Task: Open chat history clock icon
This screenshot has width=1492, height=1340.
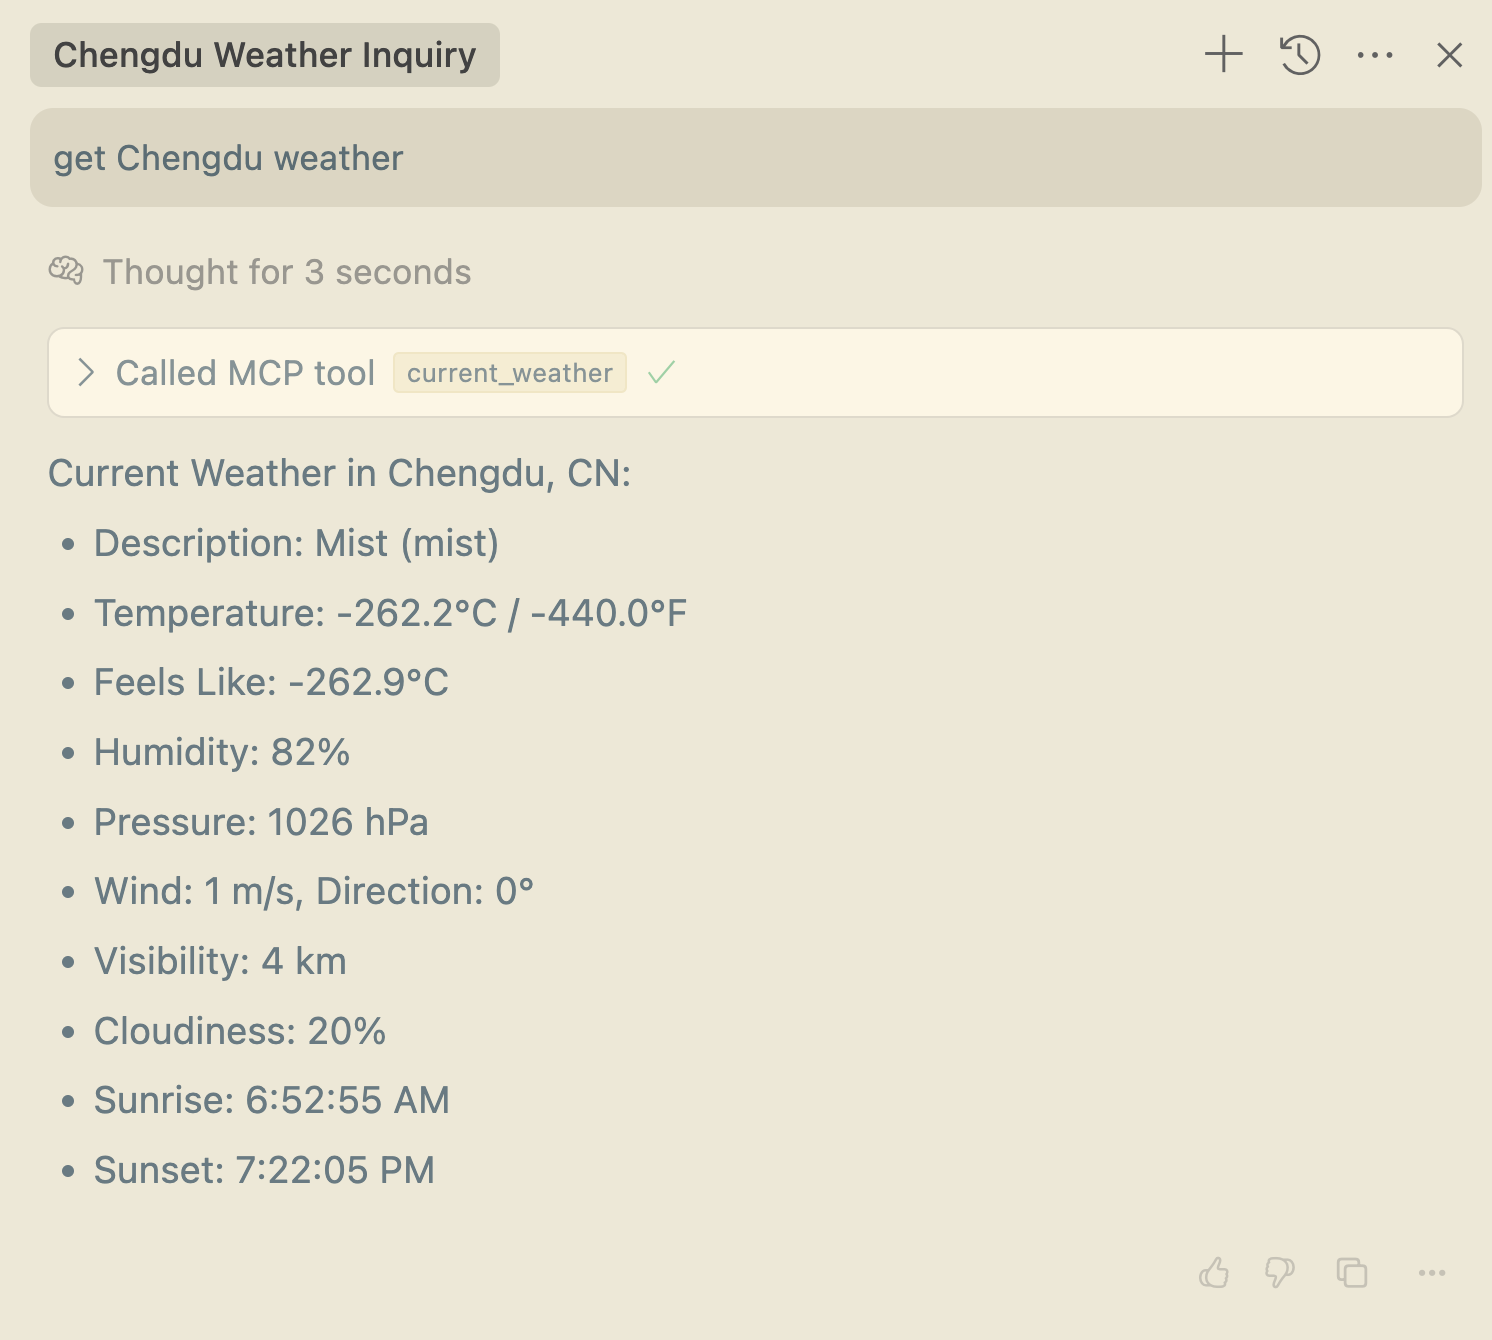Action: pos(1299,54)
